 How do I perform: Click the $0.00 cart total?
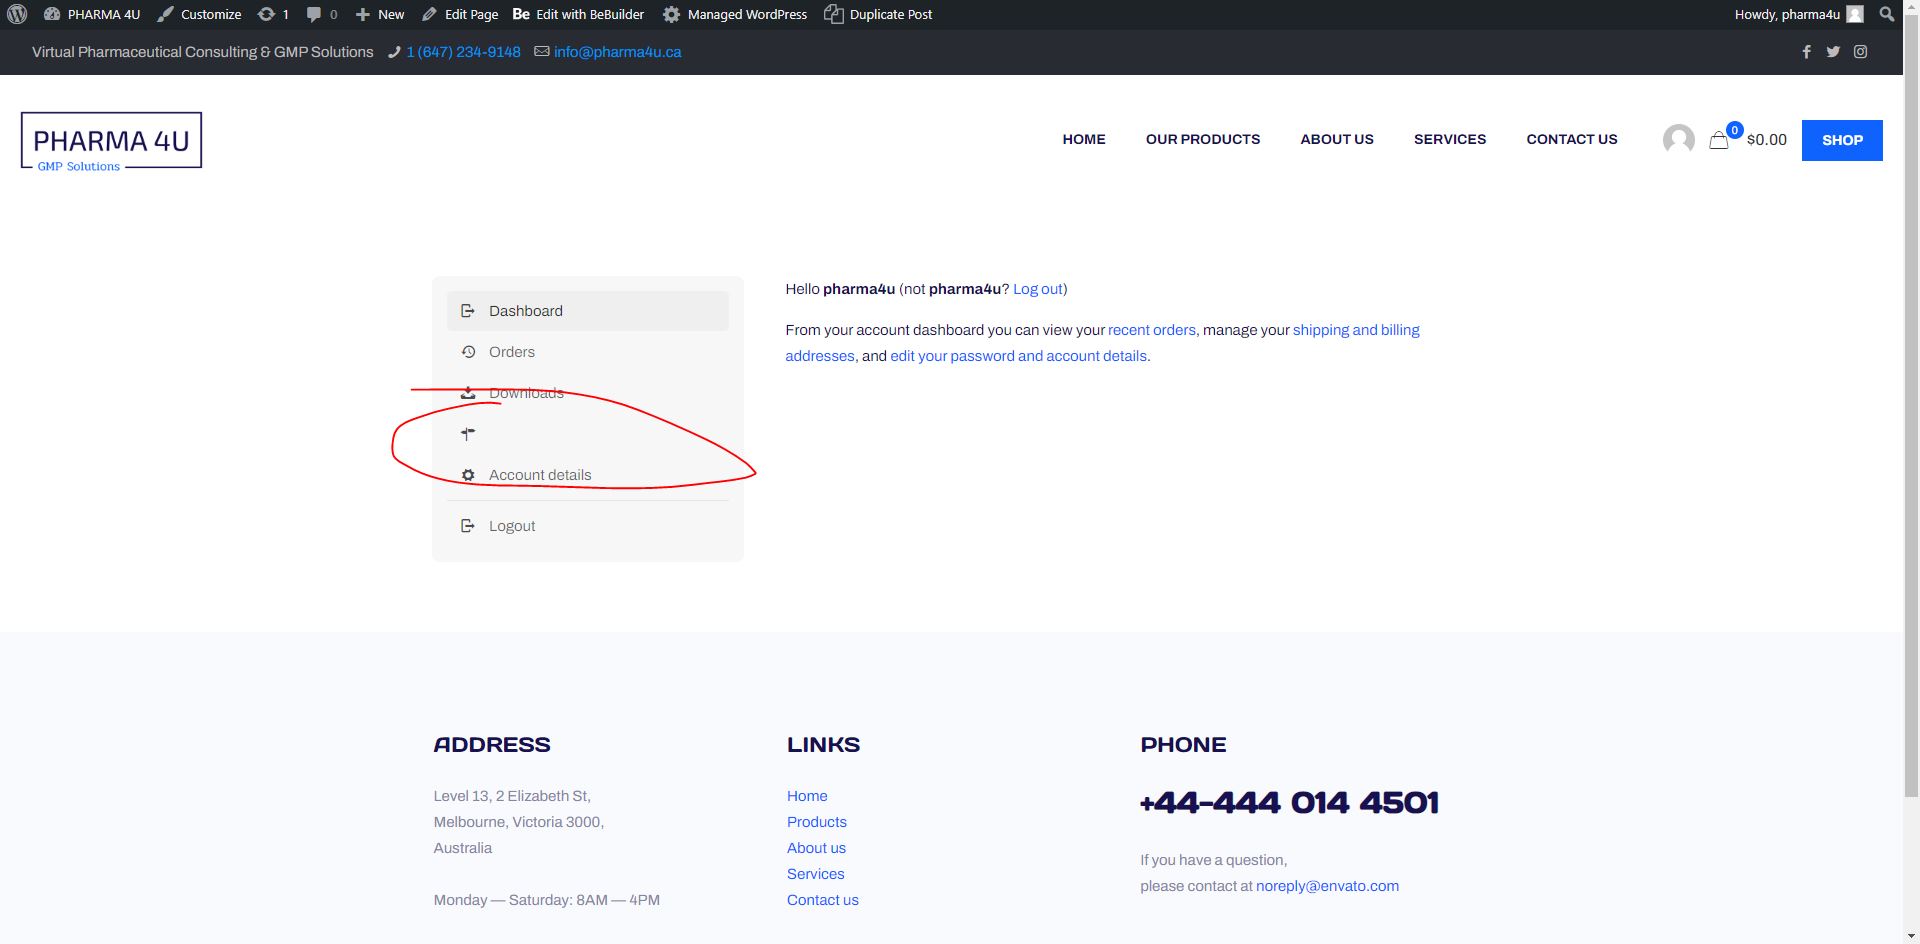(1766, 140)
